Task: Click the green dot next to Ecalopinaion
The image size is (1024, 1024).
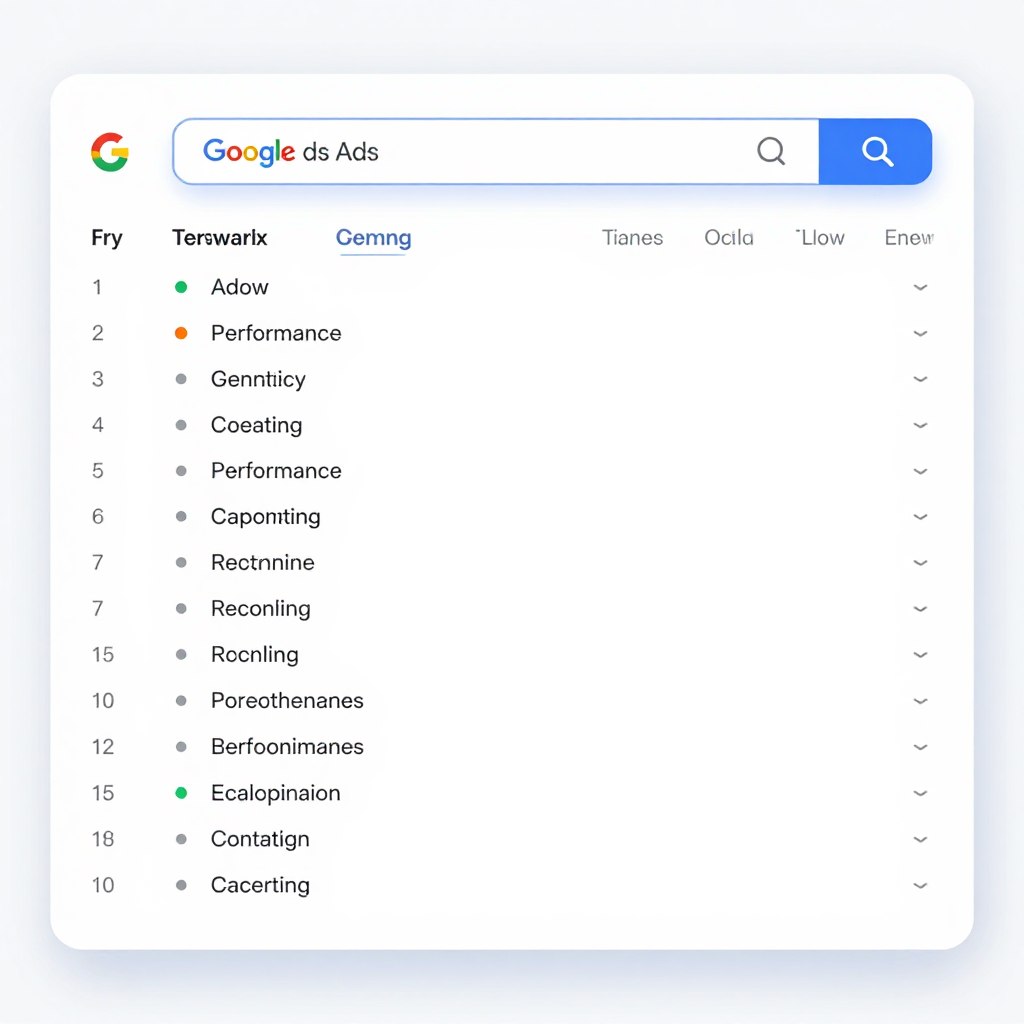Action: click(x=181, y=793)
